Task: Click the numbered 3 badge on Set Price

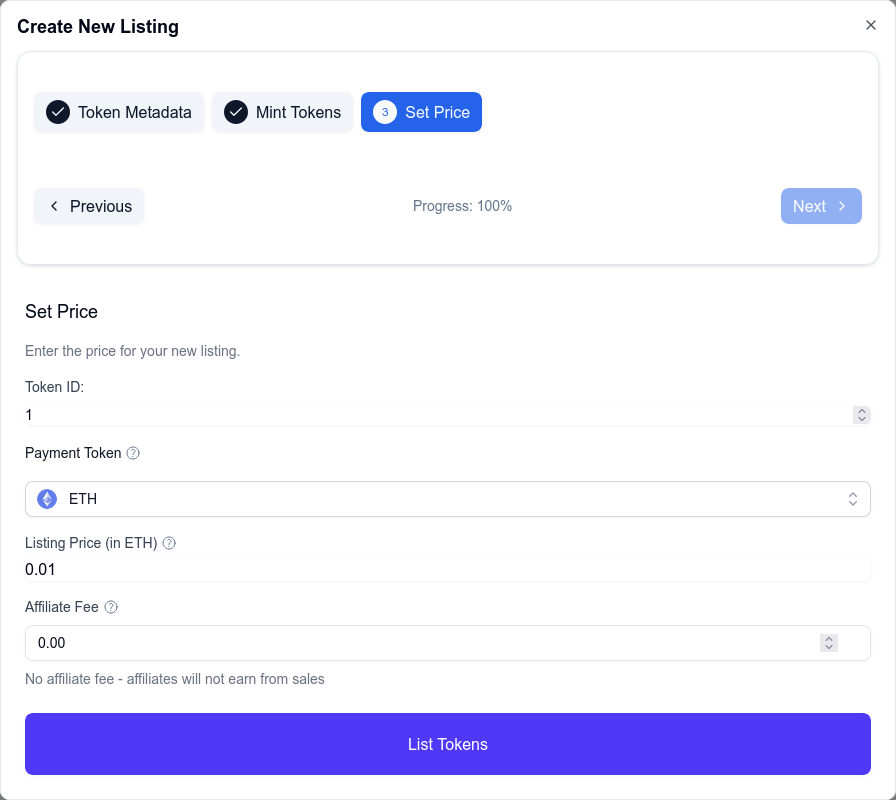Action: click(384, 112)
